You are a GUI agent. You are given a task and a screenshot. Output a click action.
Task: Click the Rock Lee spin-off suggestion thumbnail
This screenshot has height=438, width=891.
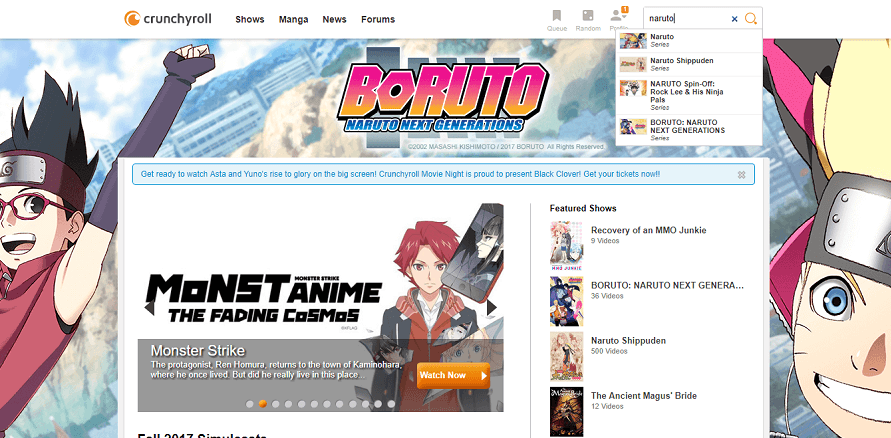point(633,87)
